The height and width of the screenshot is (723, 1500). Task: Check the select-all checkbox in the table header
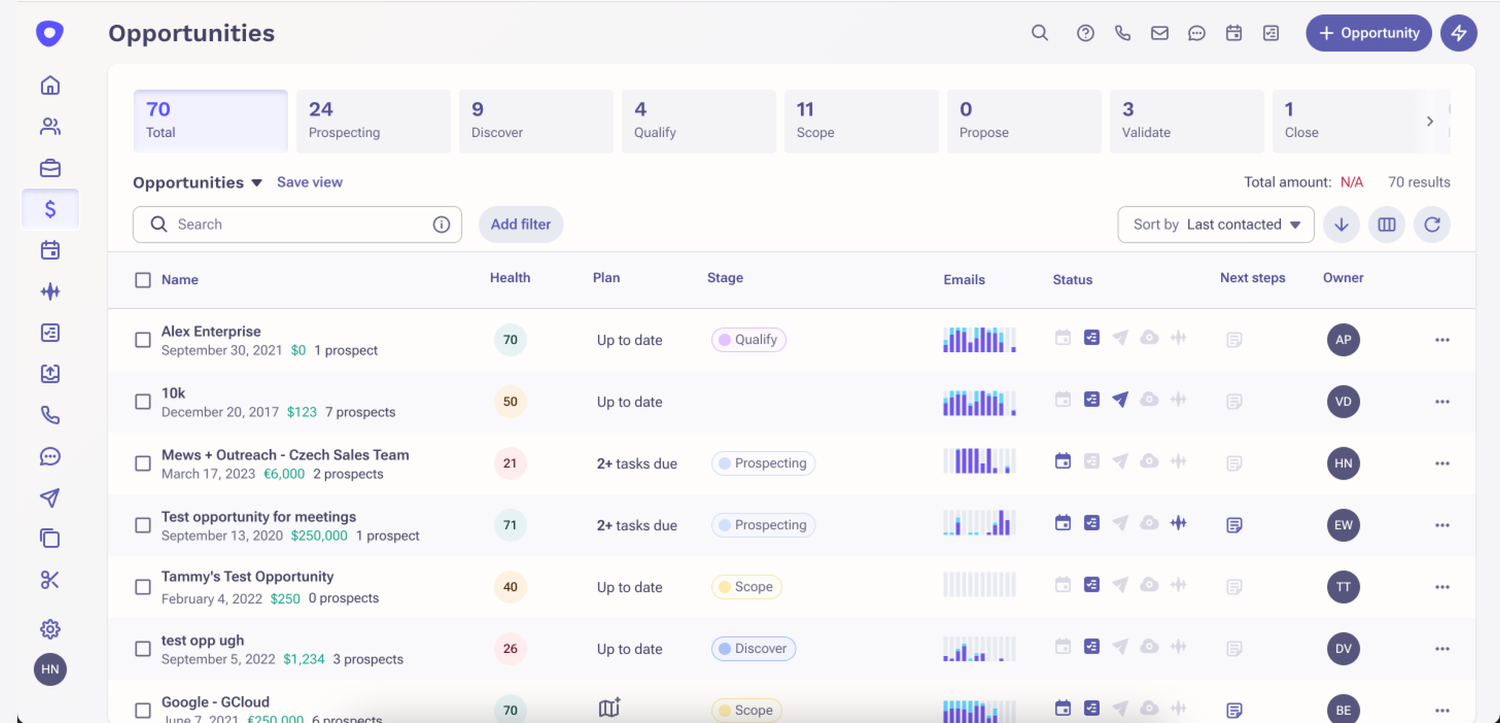click(x=143, y=280)
